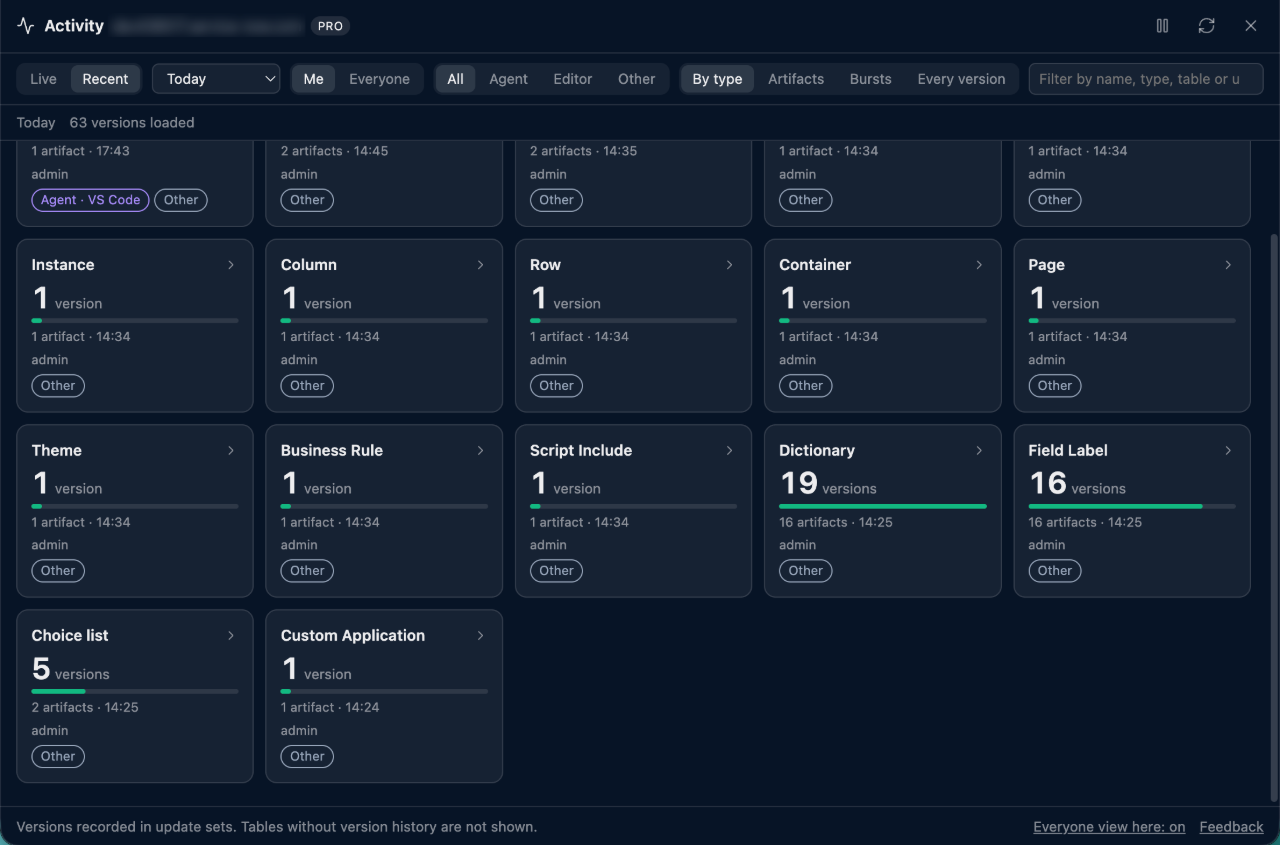Focus the filter by name search field
The width and height of the screenshot is (1280, 845).
click(1146, 79)
